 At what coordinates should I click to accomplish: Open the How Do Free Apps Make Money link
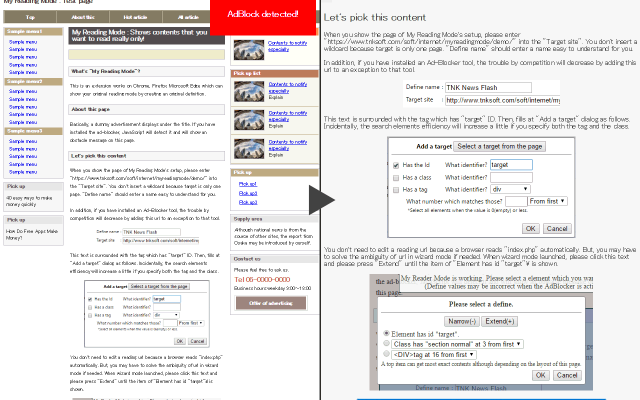pos(31,234)
